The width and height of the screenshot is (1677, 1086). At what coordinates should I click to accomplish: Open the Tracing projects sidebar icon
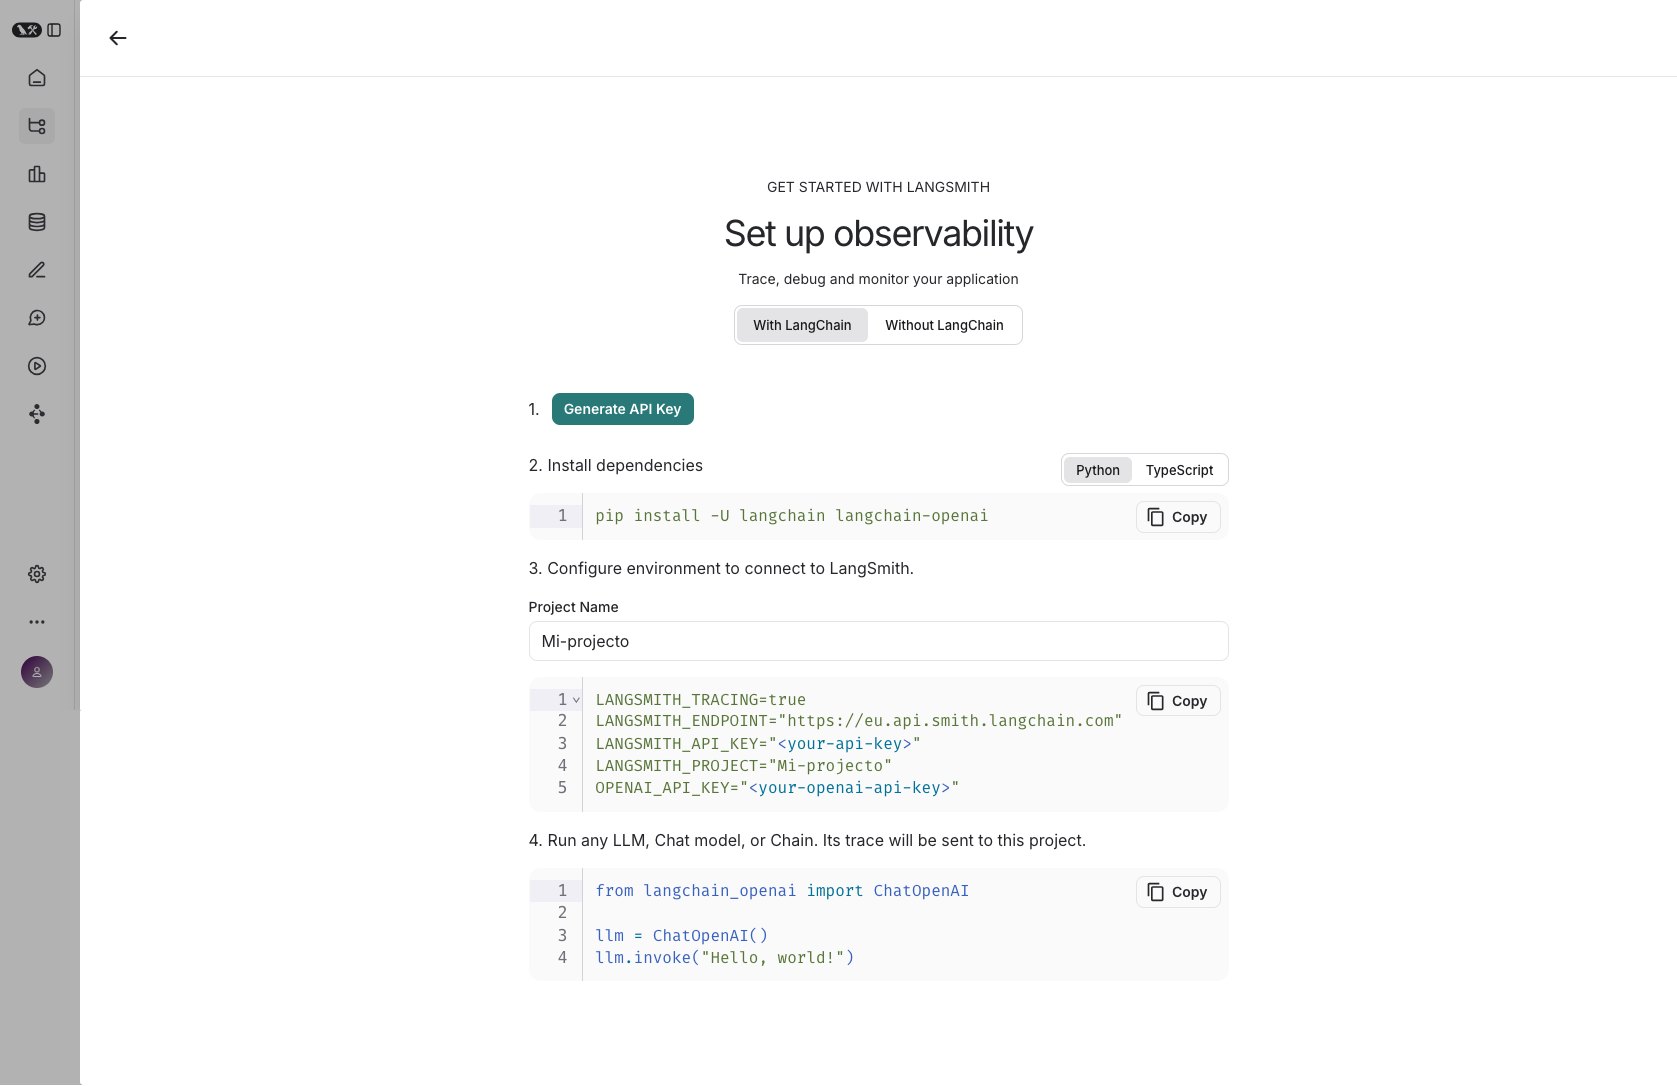tap(37, 126)
